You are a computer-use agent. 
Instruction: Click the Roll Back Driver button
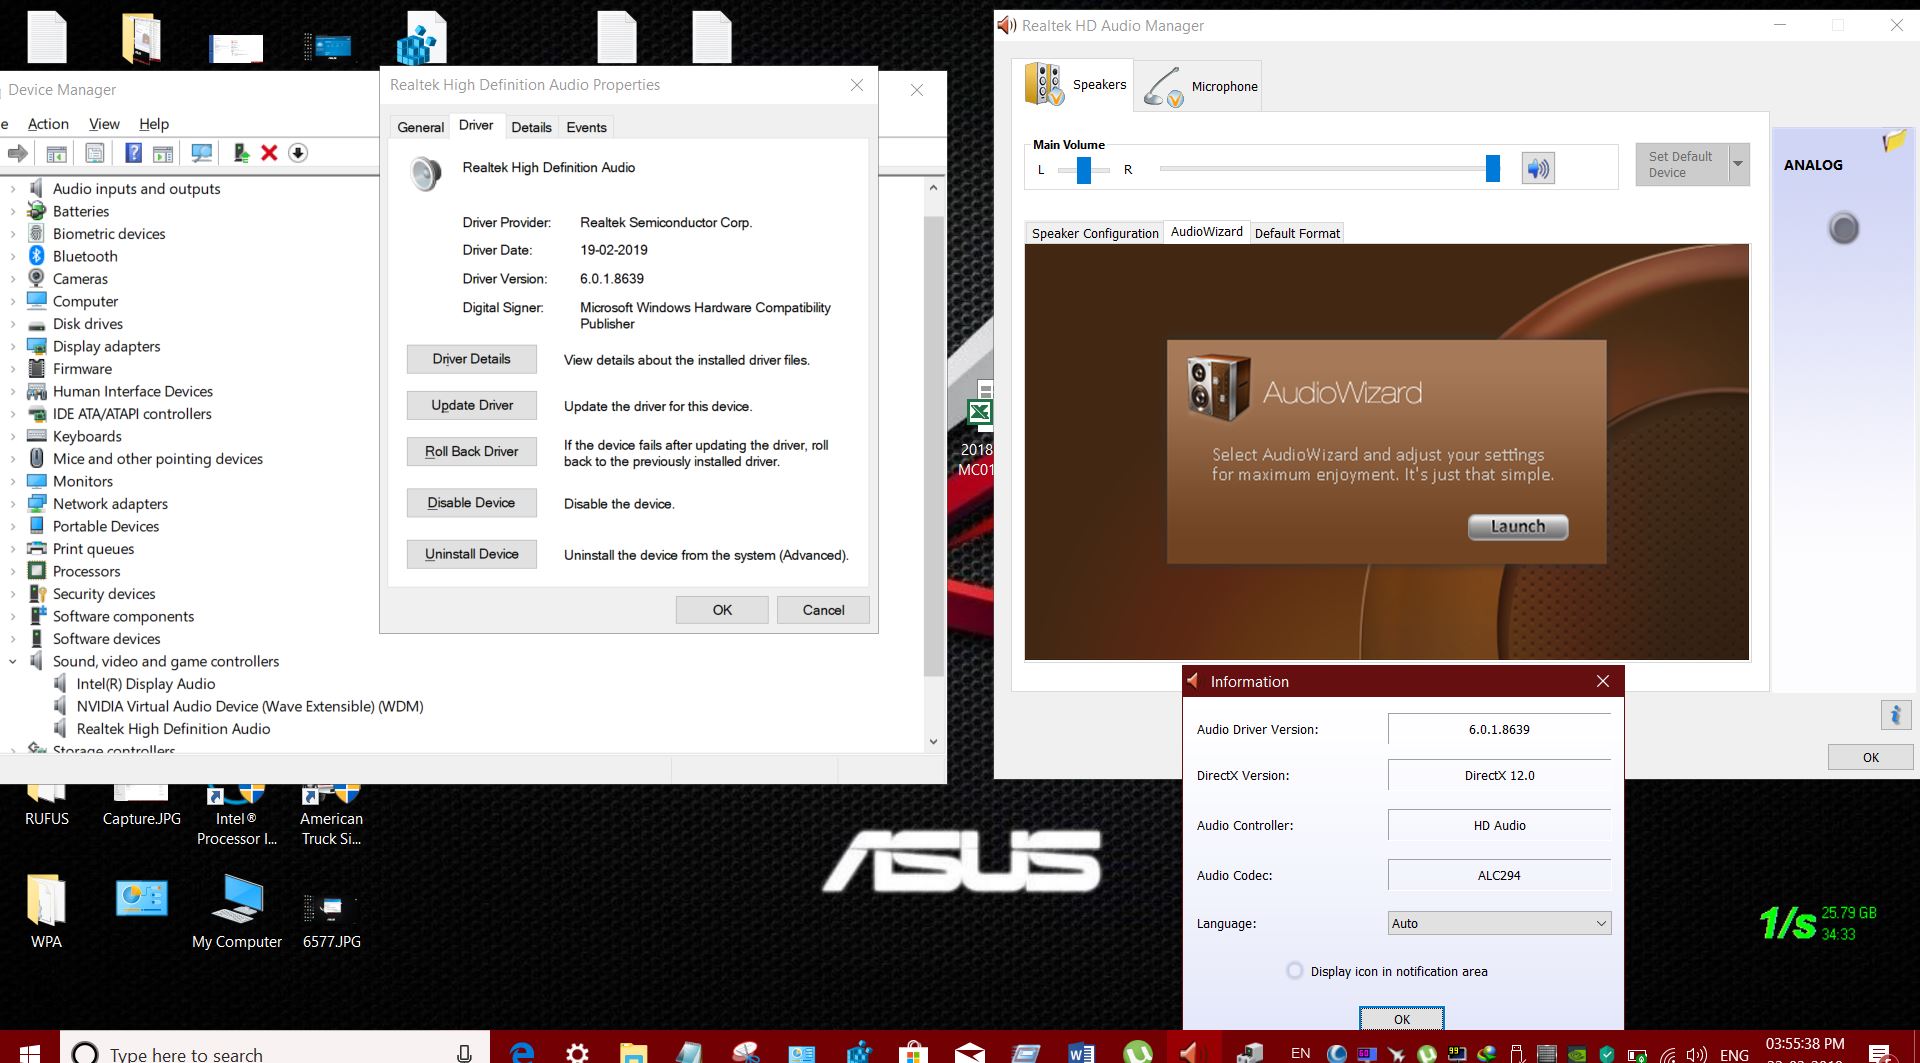471,451
